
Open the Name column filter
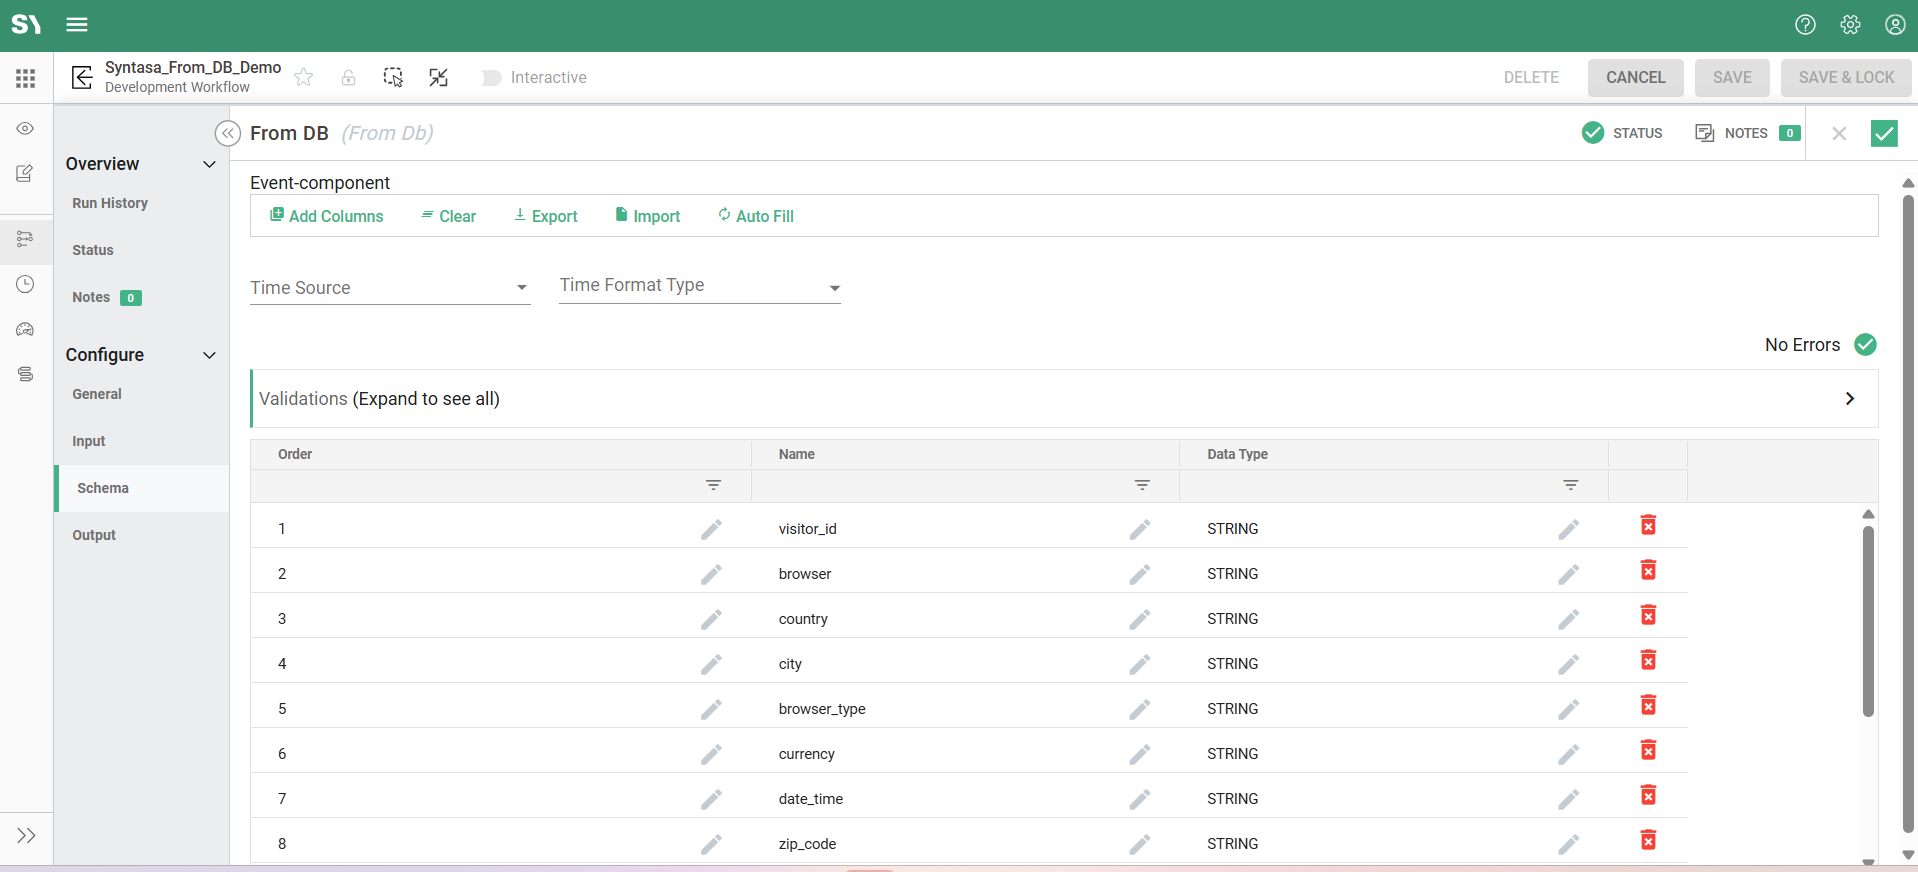point(1142,485)
